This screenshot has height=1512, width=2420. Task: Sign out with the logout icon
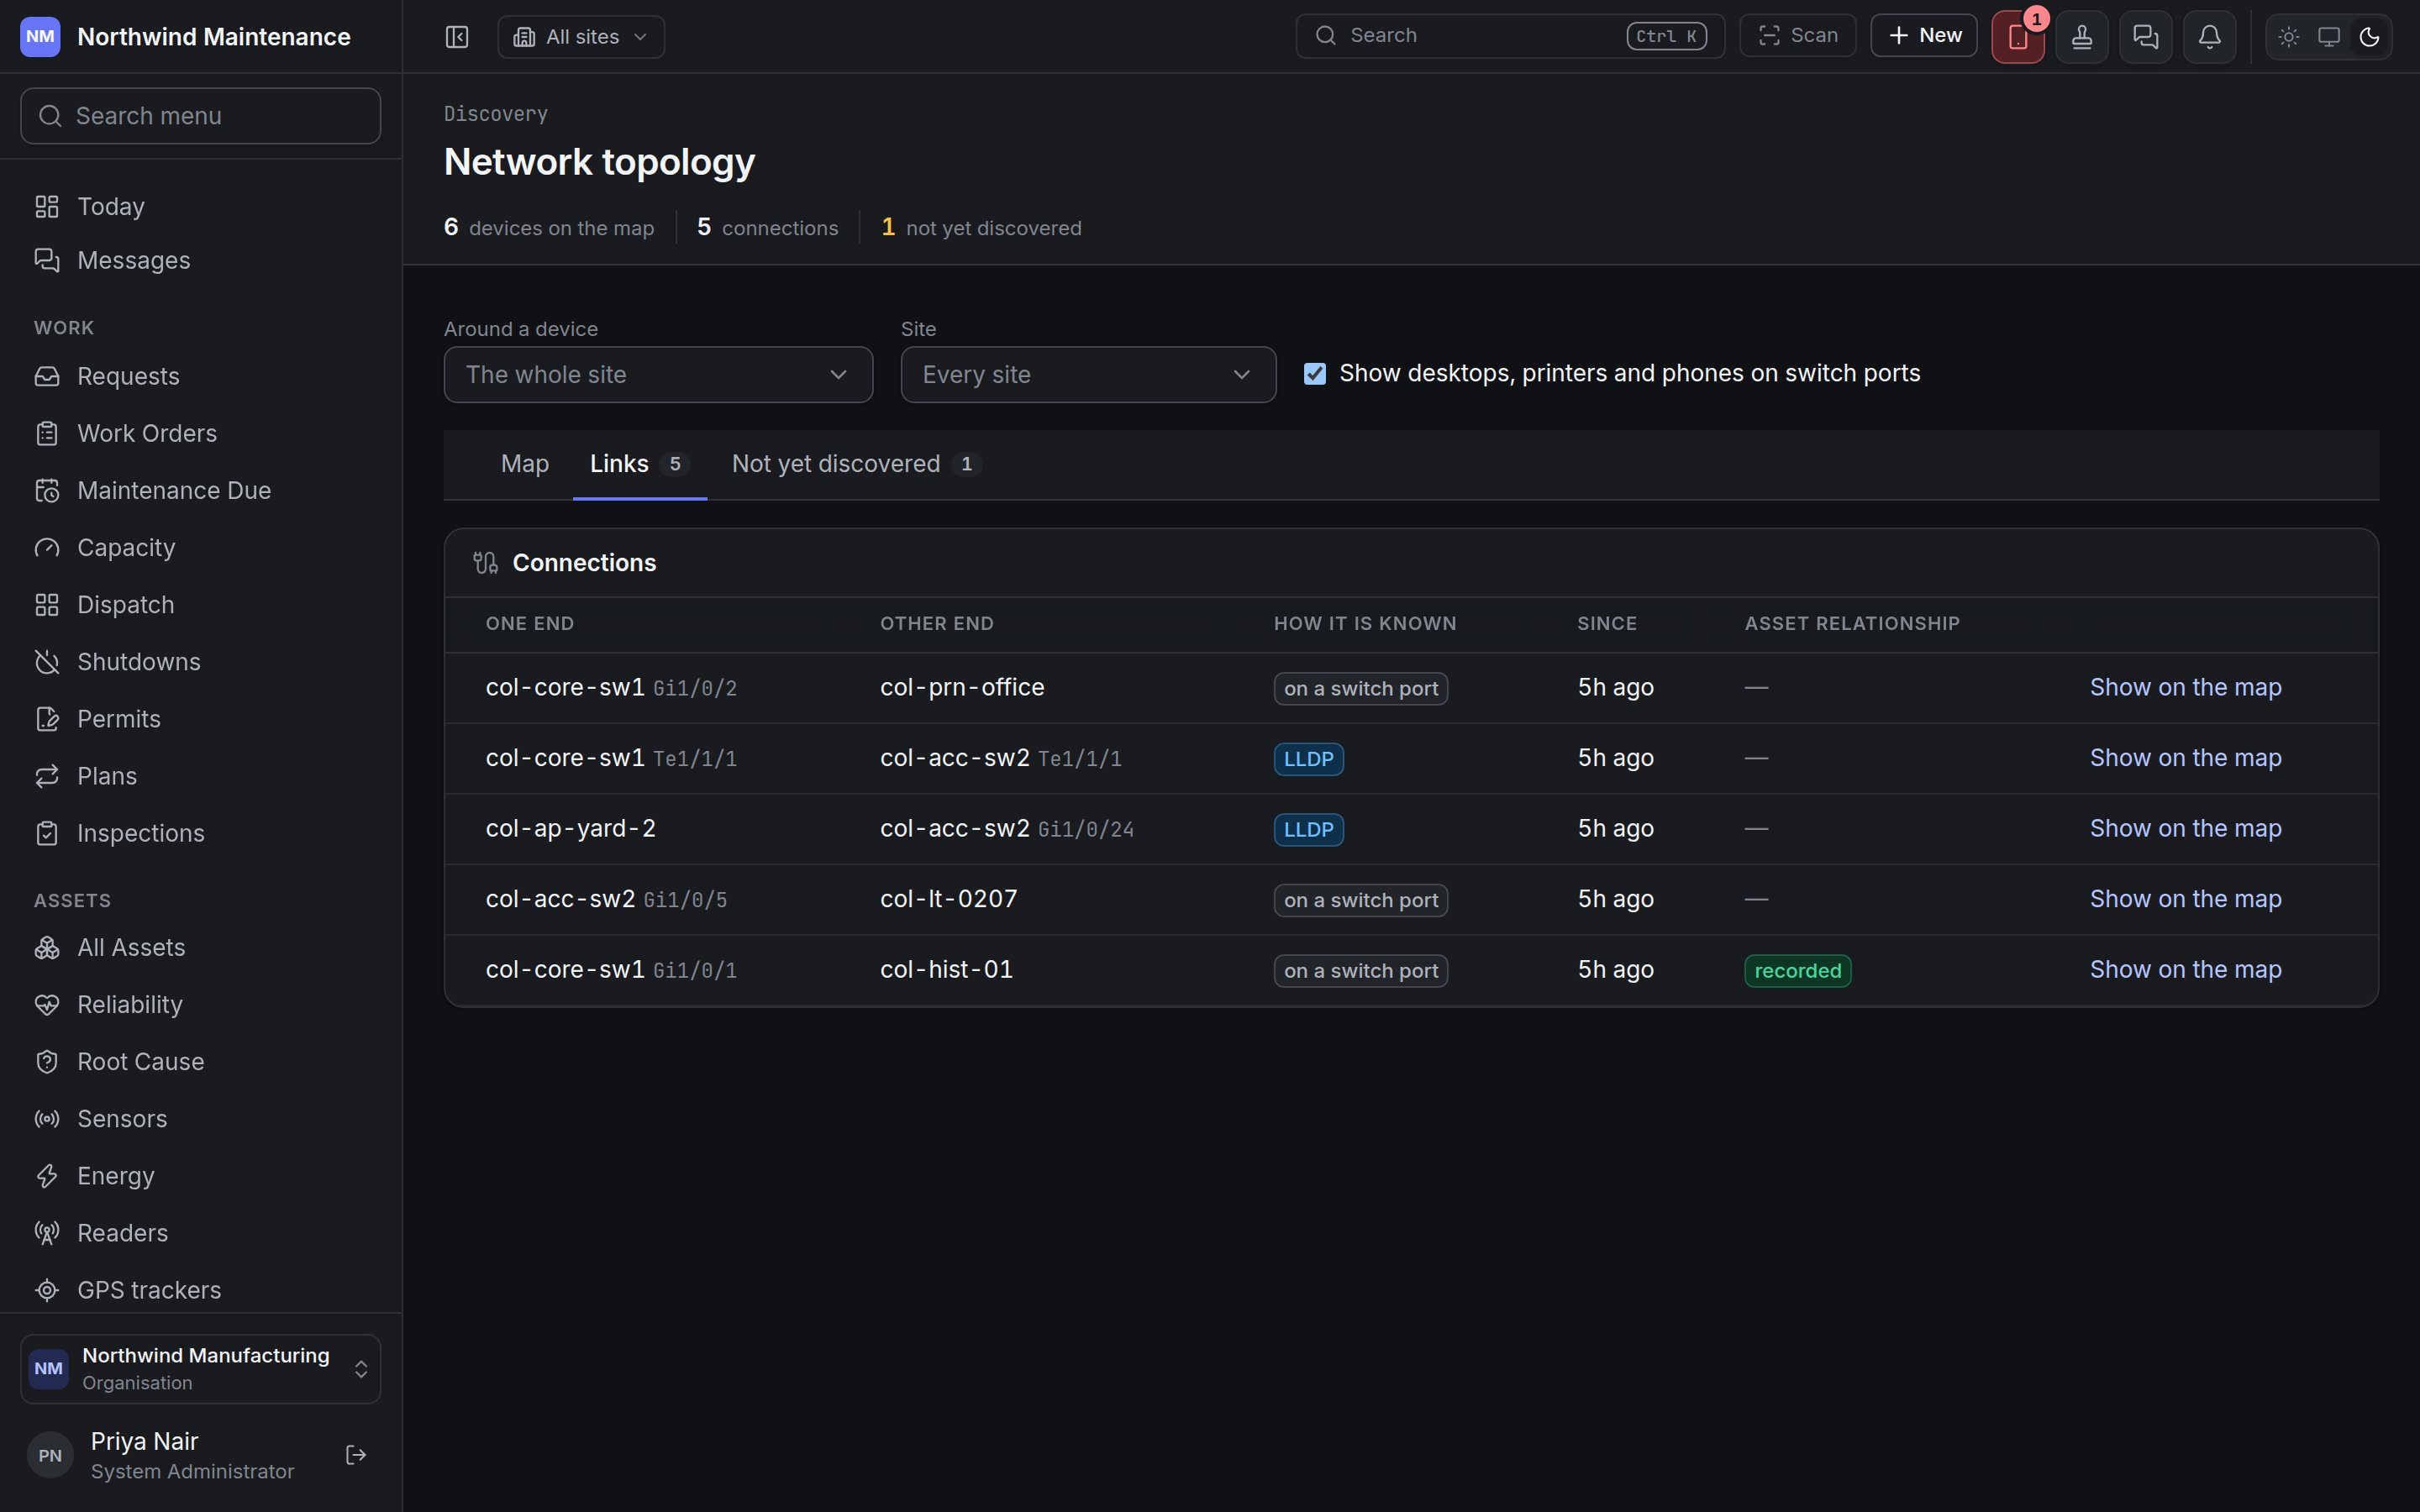356,1455
